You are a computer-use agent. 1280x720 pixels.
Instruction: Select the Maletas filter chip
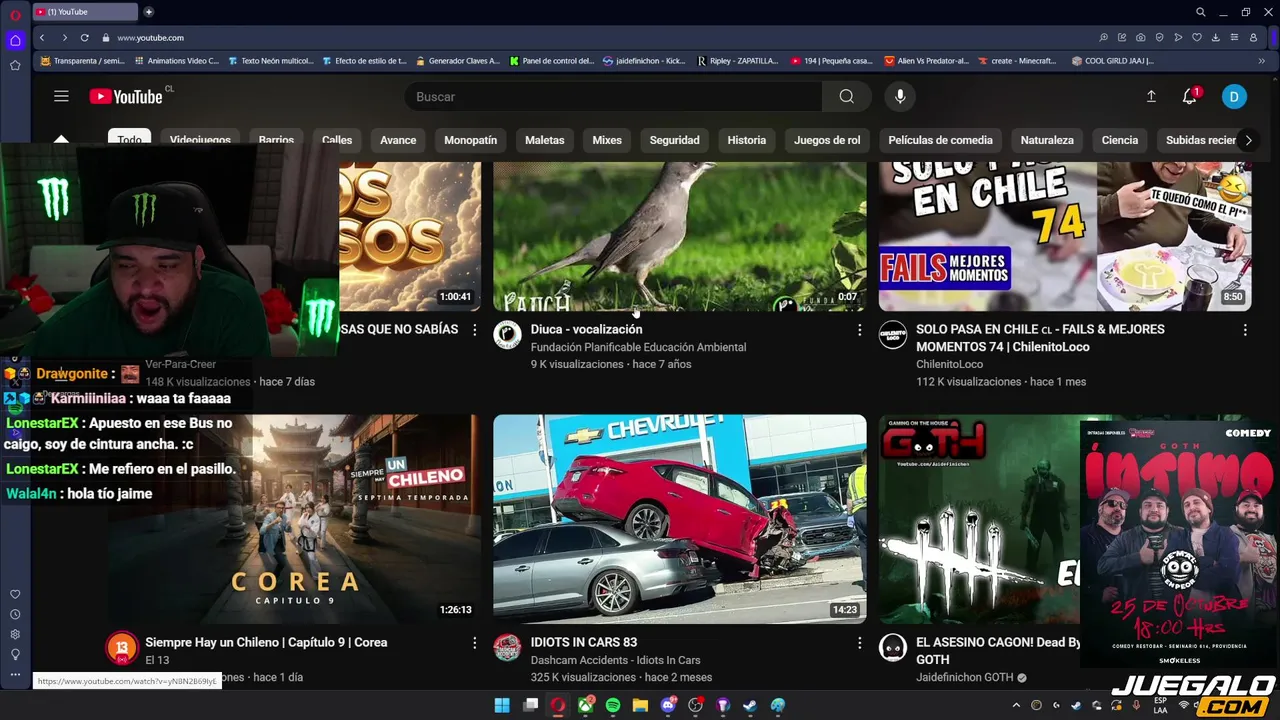545,140
